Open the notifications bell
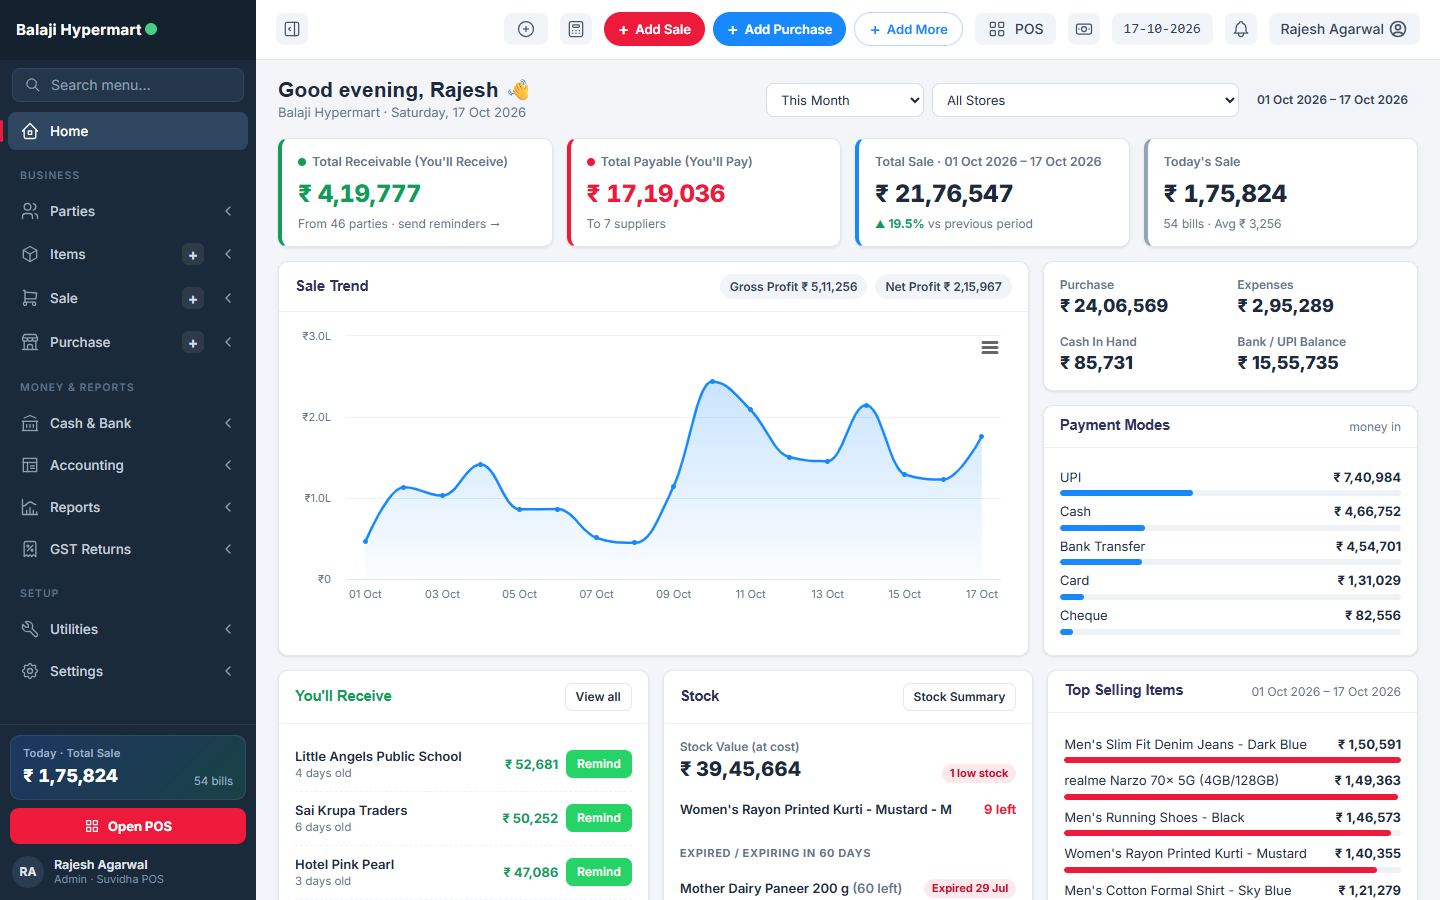Viewport: 1440px width, 900px height. click(x=1241, y=29)
